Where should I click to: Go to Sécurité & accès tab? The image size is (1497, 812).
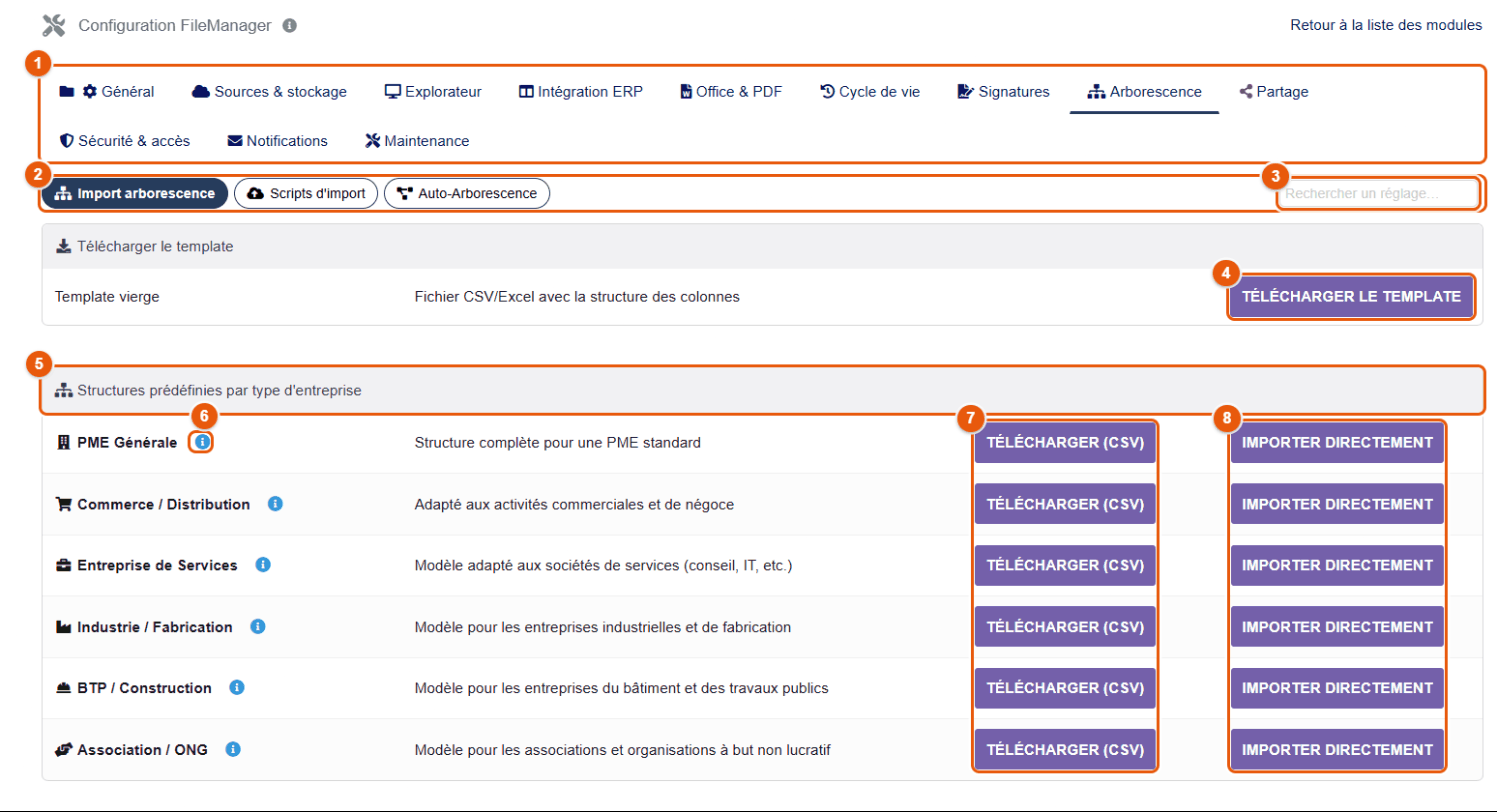125,141
